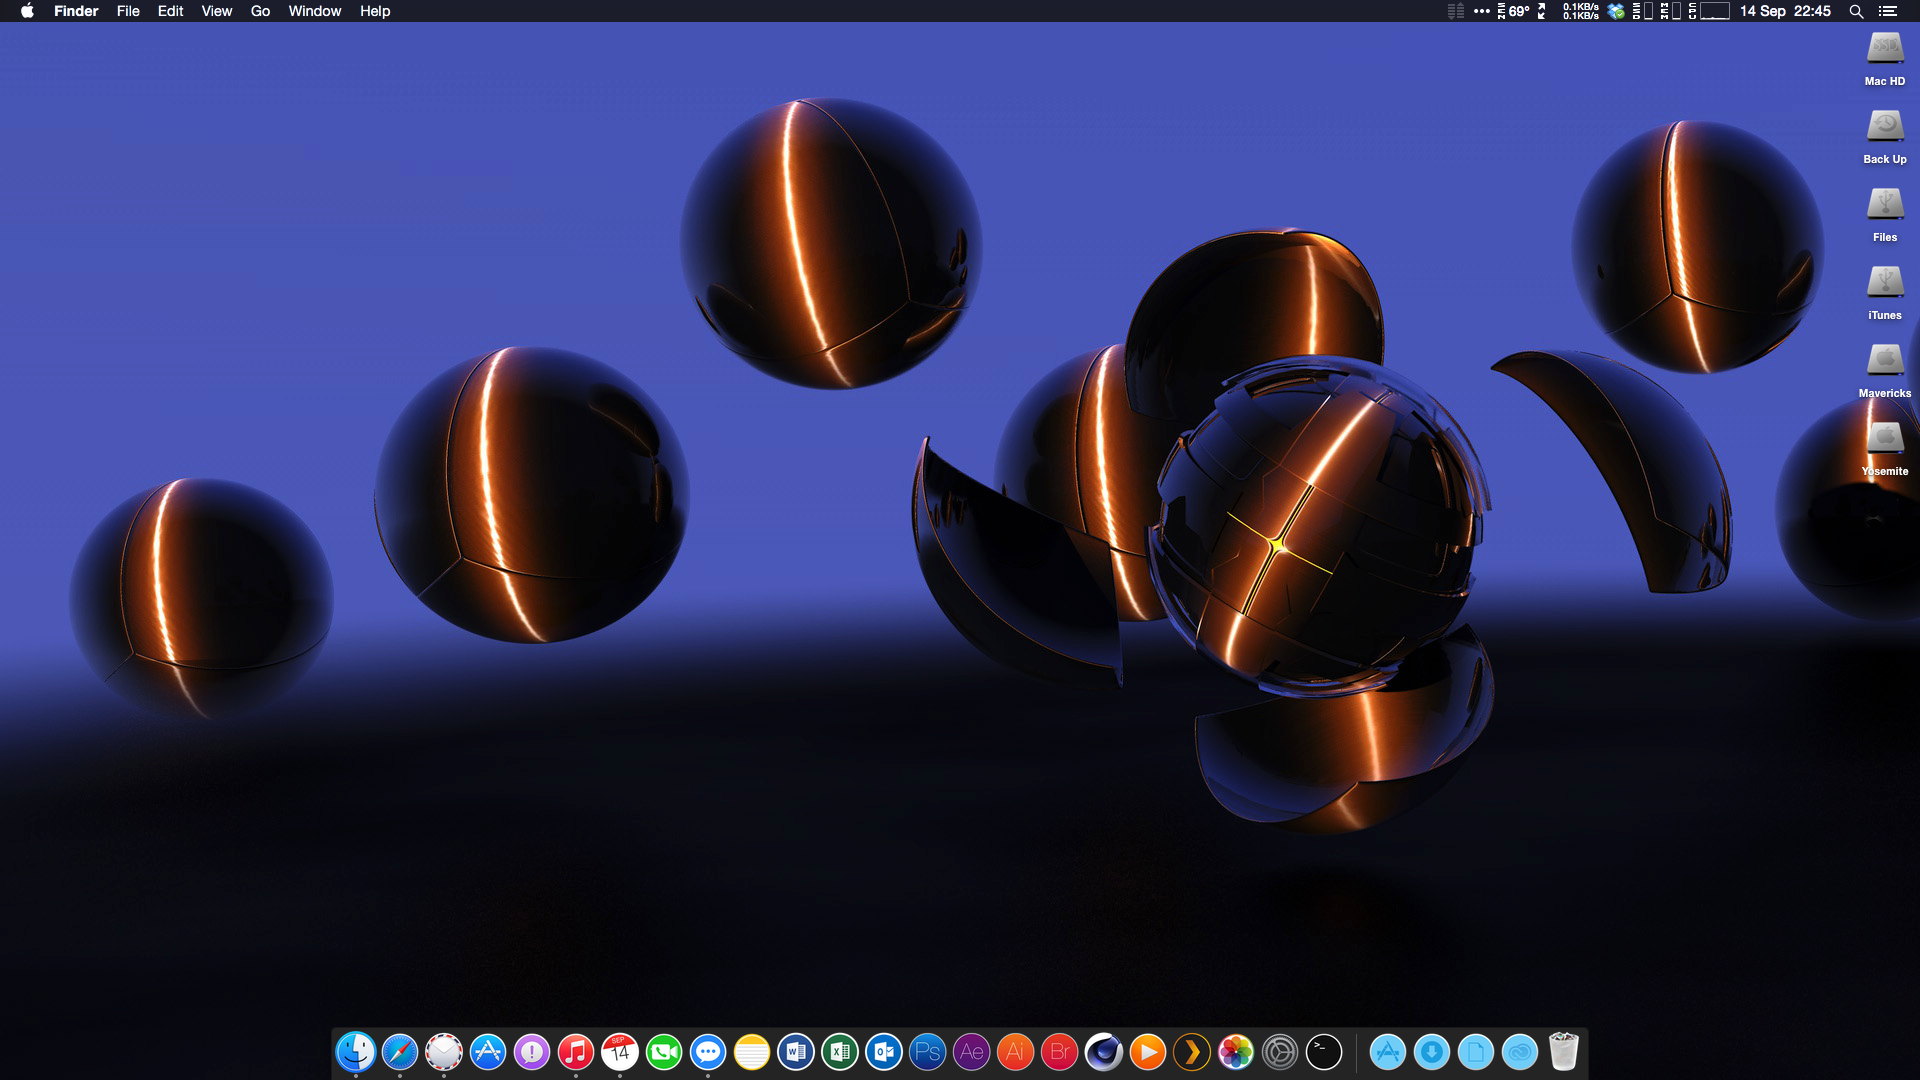The width and height of the screenshot is (1920, 1080).
Task: Open the Dropbox menu bar item
Action: click(x=1616, y=11)
